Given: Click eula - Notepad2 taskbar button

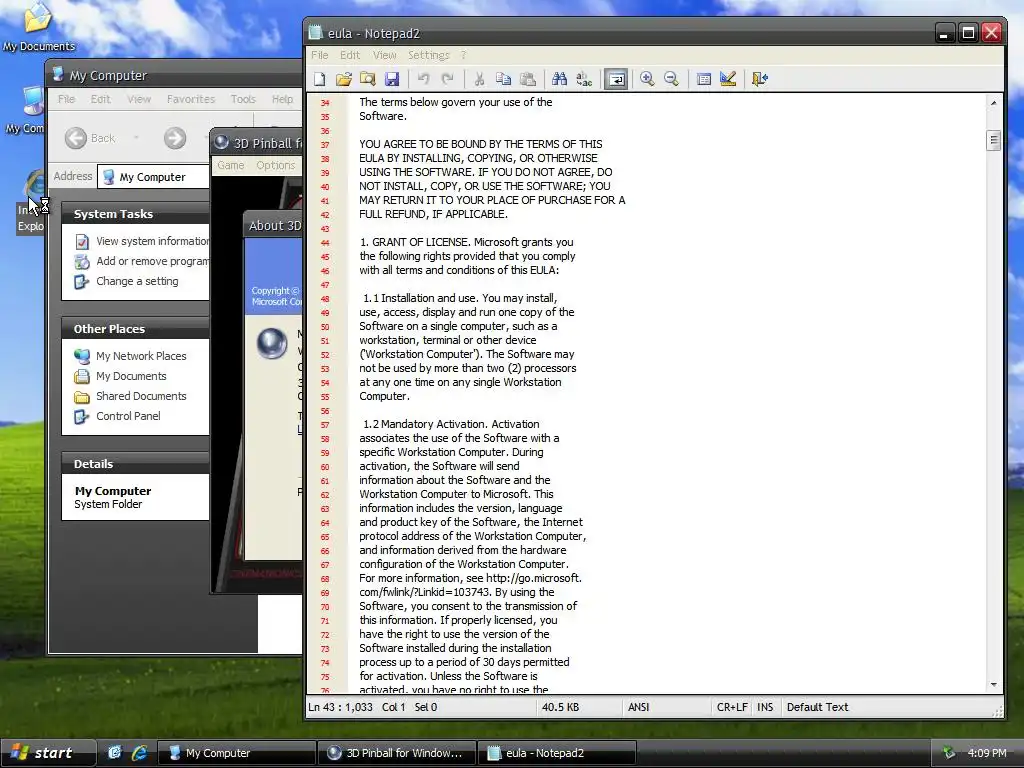Looking at the screenshot, I should point(556,753).
